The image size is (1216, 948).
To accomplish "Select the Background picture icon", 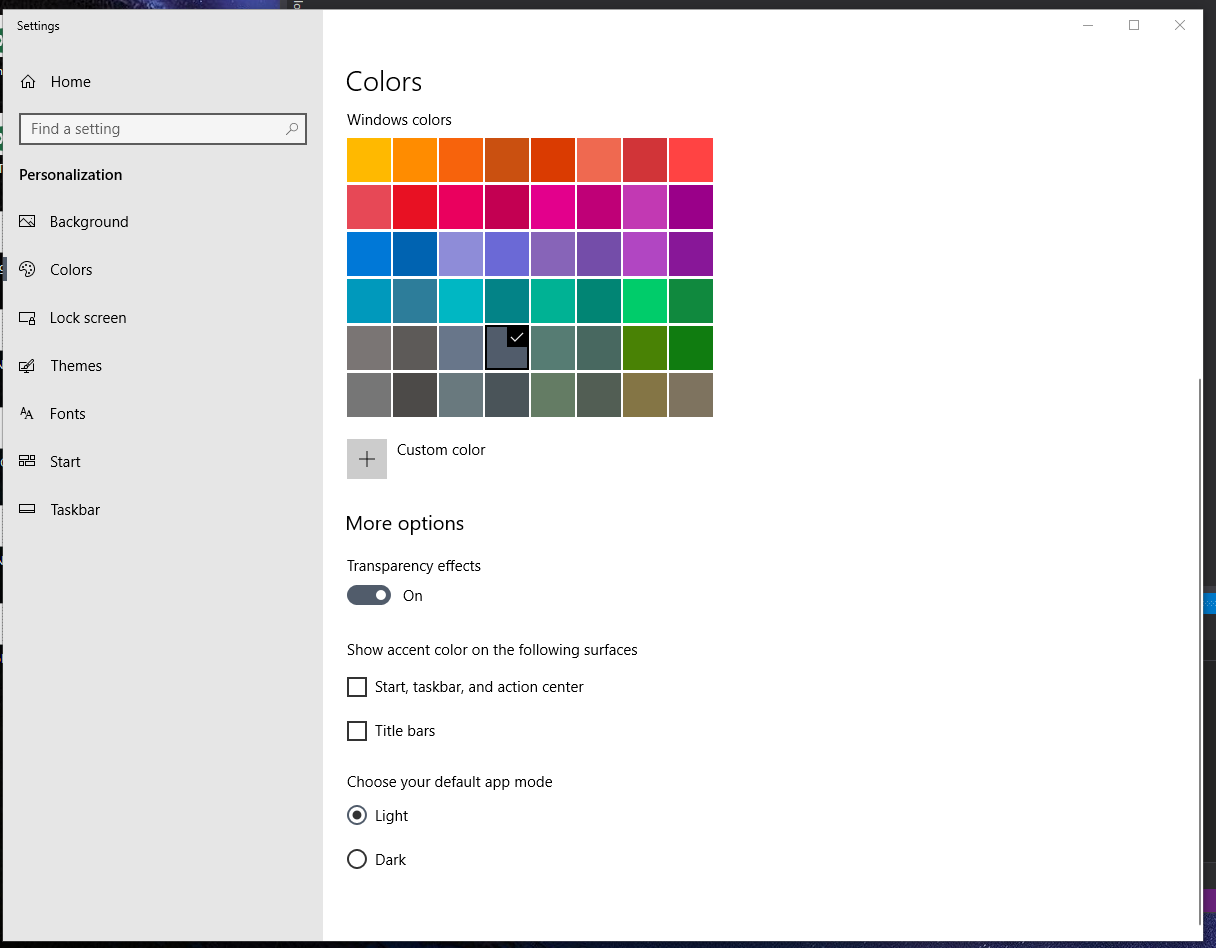I will [x=28, y=221].
